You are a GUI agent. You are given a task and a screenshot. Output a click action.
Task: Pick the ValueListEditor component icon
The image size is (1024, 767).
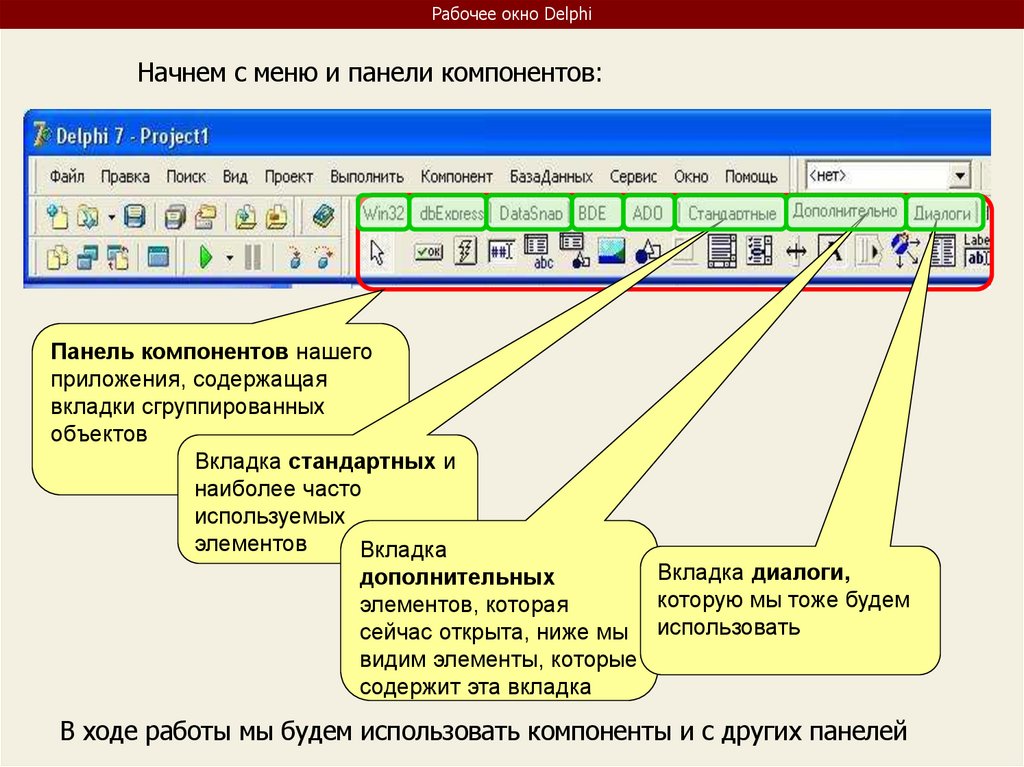point(942,252)
